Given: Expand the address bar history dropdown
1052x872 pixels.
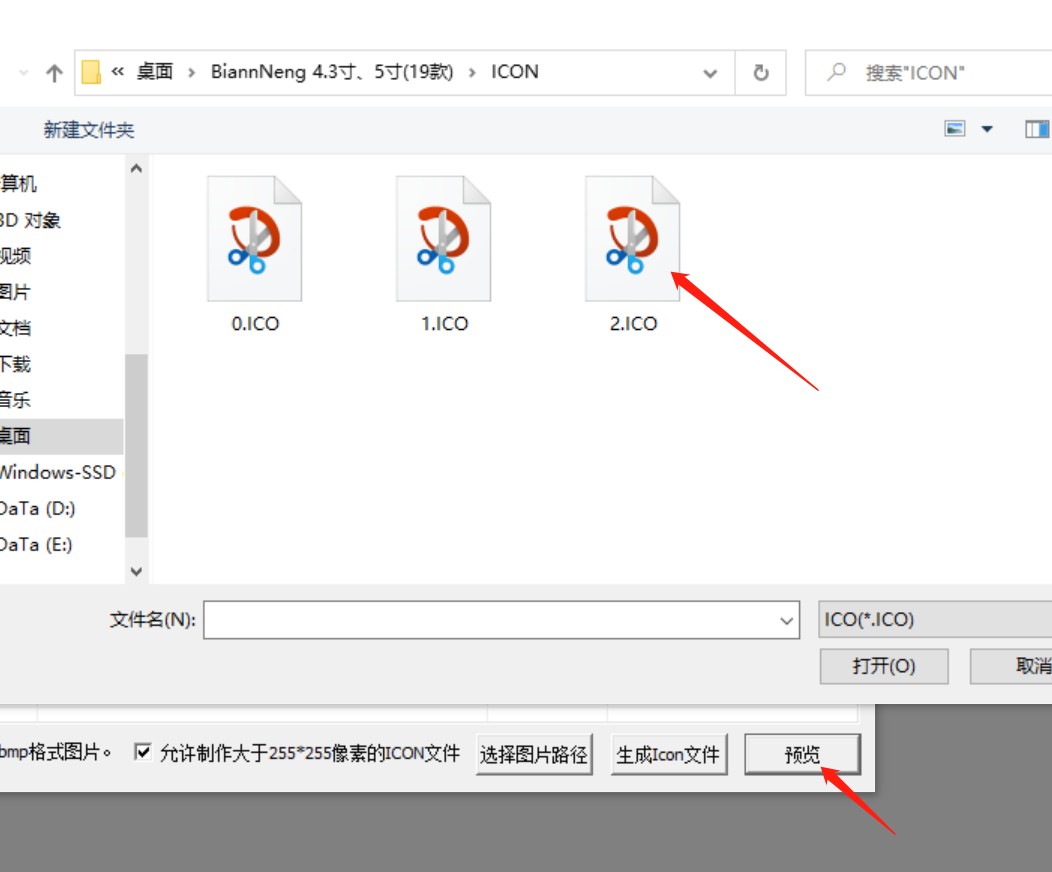Looking at the screenshot, I should pyautogui.click(x=710, y=73).
